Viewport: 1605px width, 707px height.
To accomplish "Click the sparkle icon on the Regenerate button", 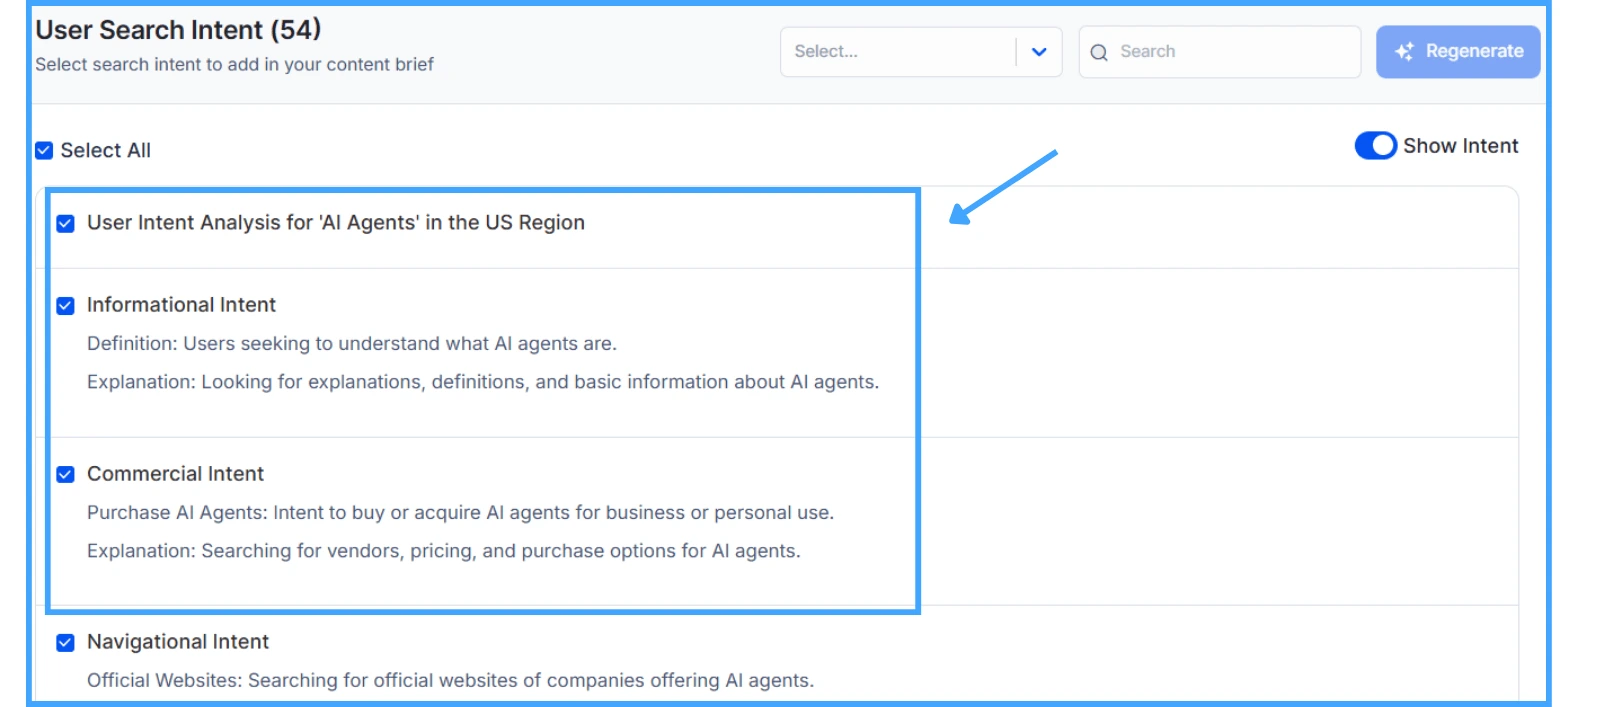I will (x=1405, y=52).
